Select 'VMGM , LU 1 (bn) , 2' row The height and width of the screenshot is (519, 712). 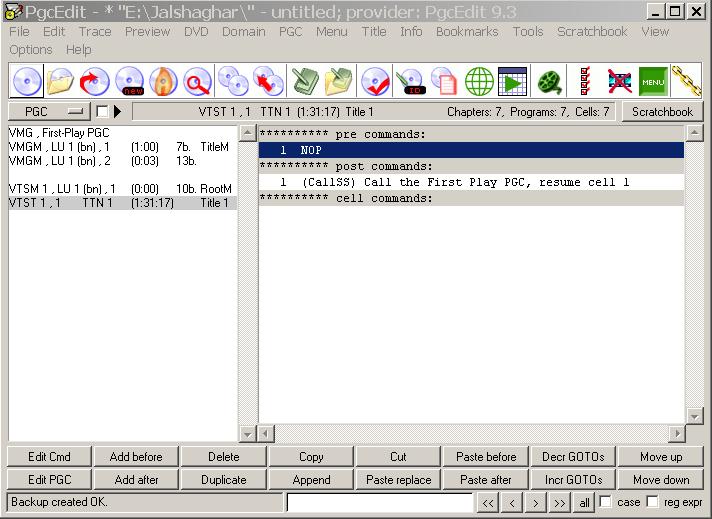[x=123, y=161]
